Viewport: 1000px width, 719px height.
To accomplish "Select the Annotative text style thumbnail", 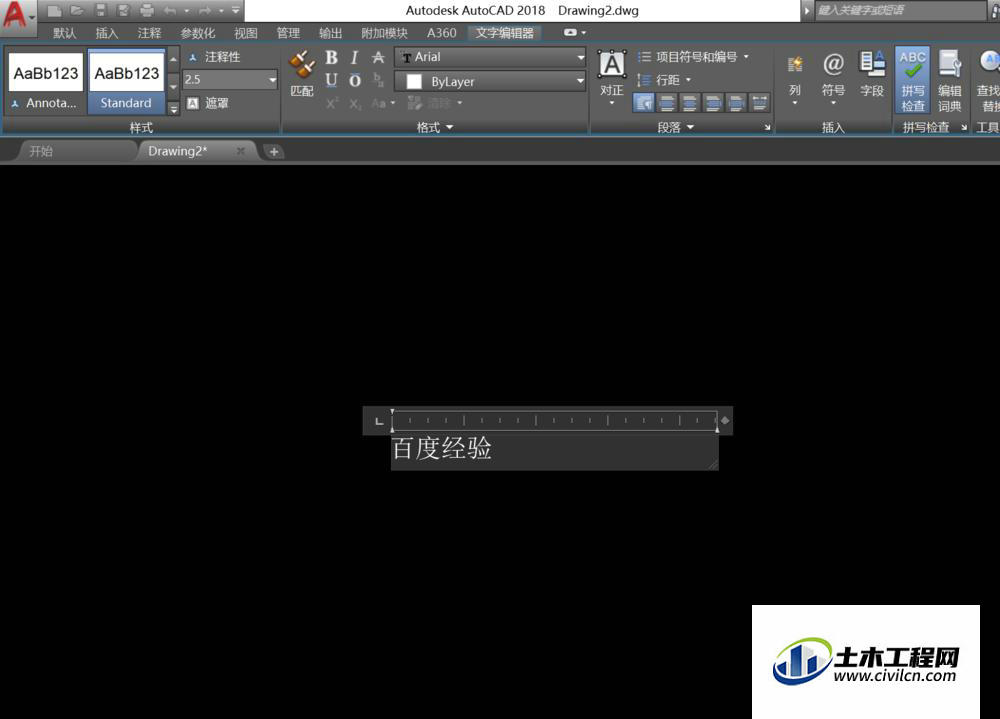I will pos(45,81).
